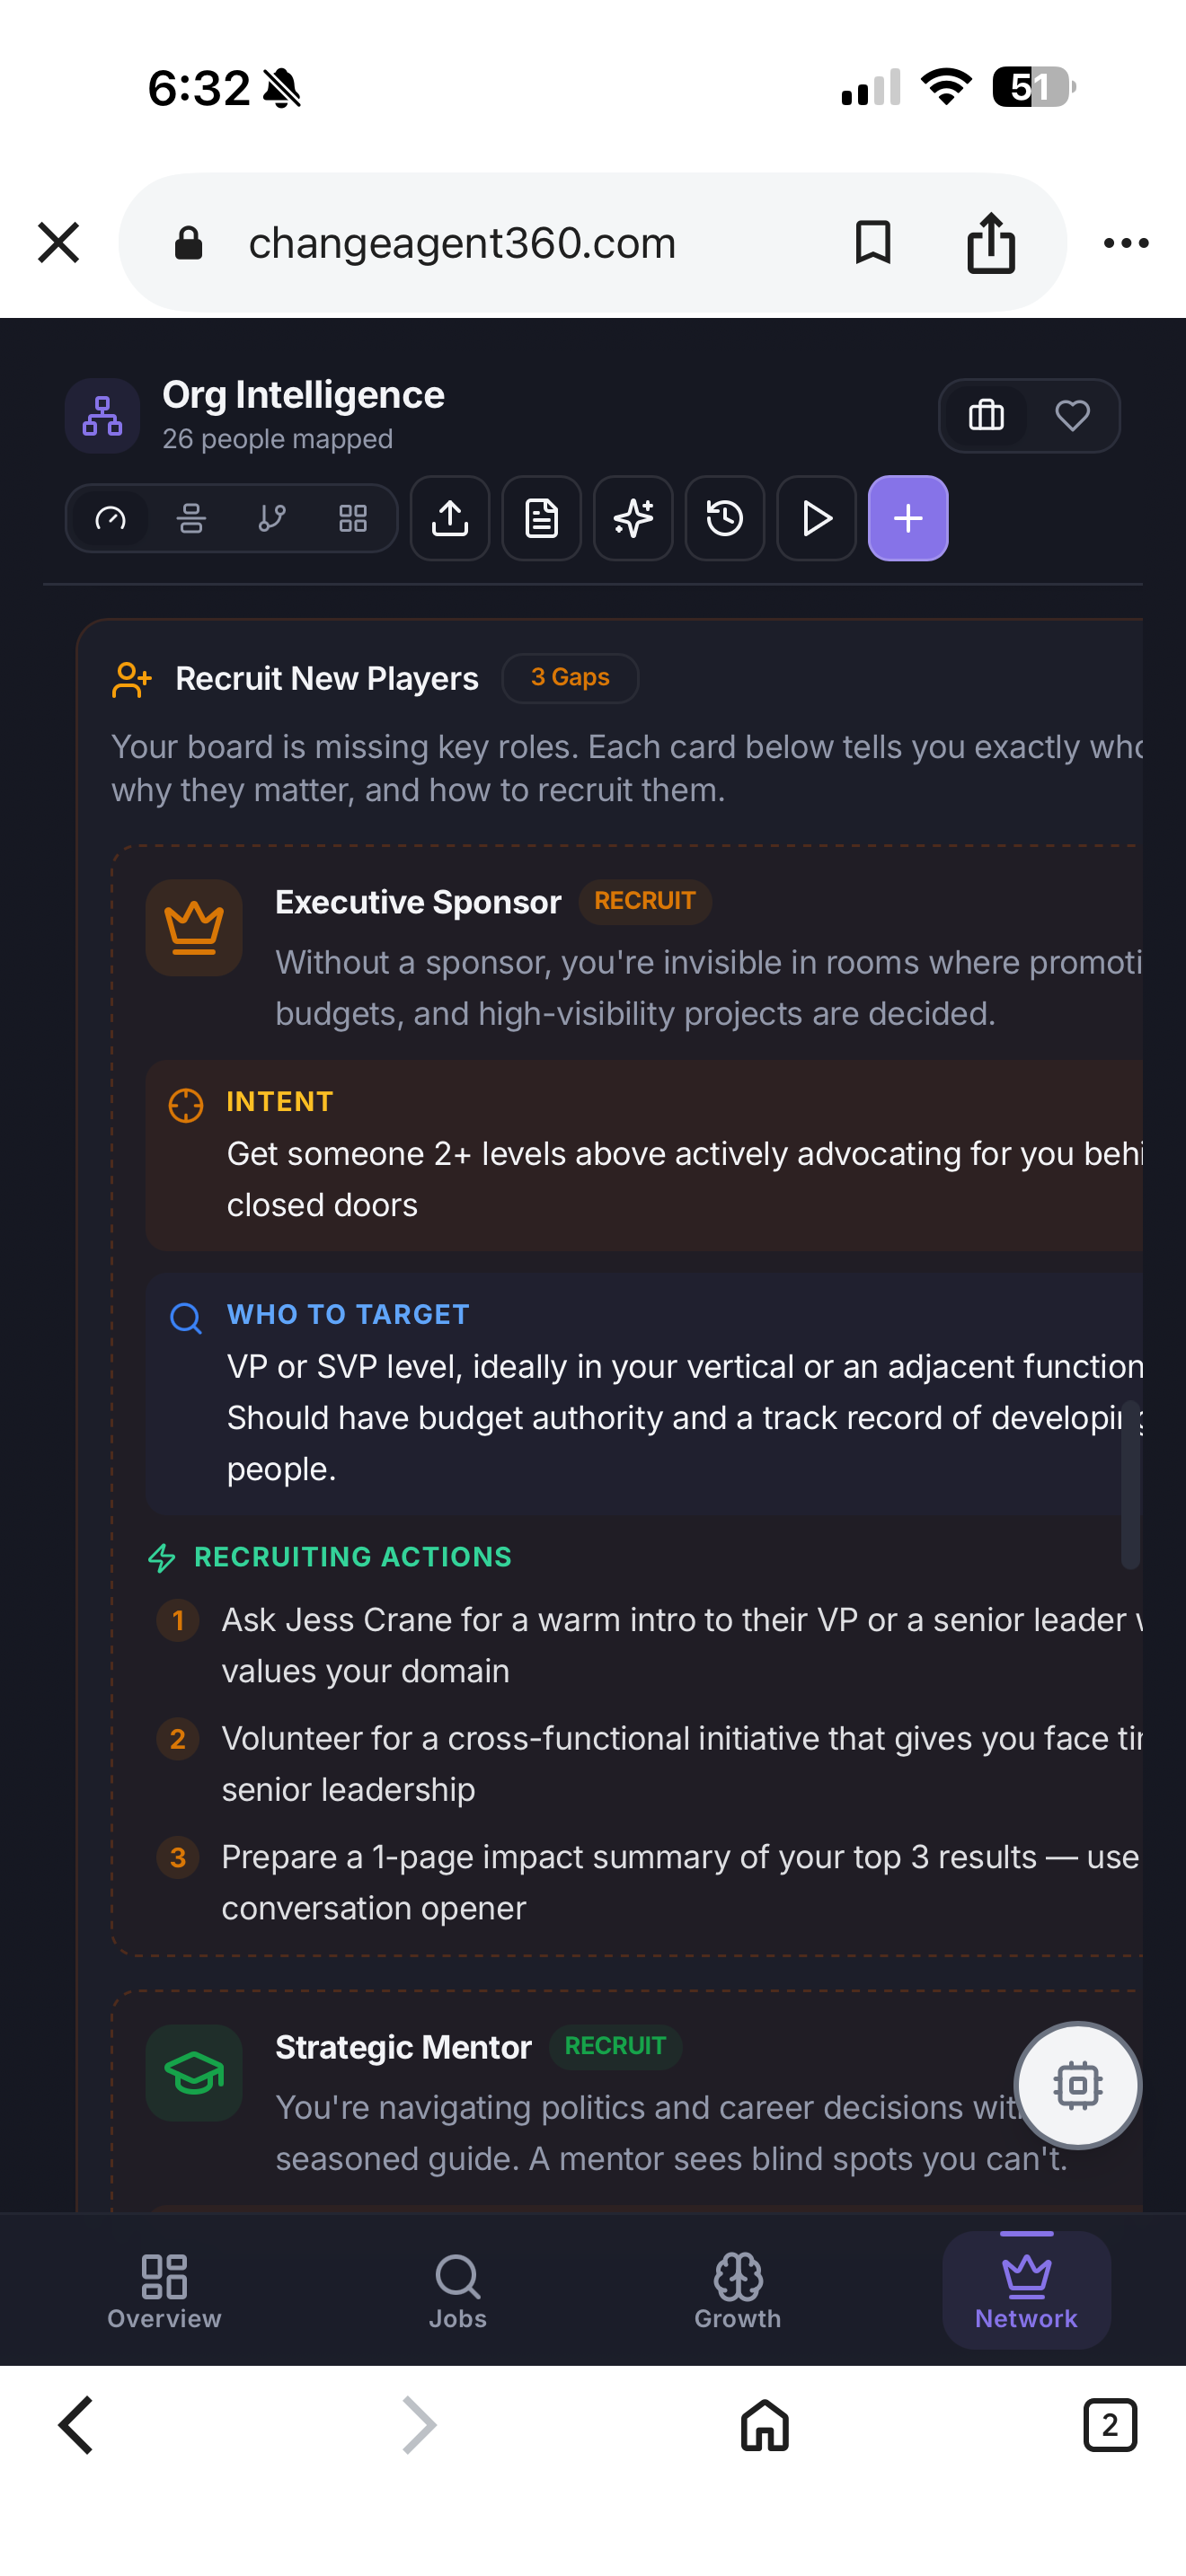
Task: Click the document report icon
Action: pyautogui.click(x=541, y=518)
